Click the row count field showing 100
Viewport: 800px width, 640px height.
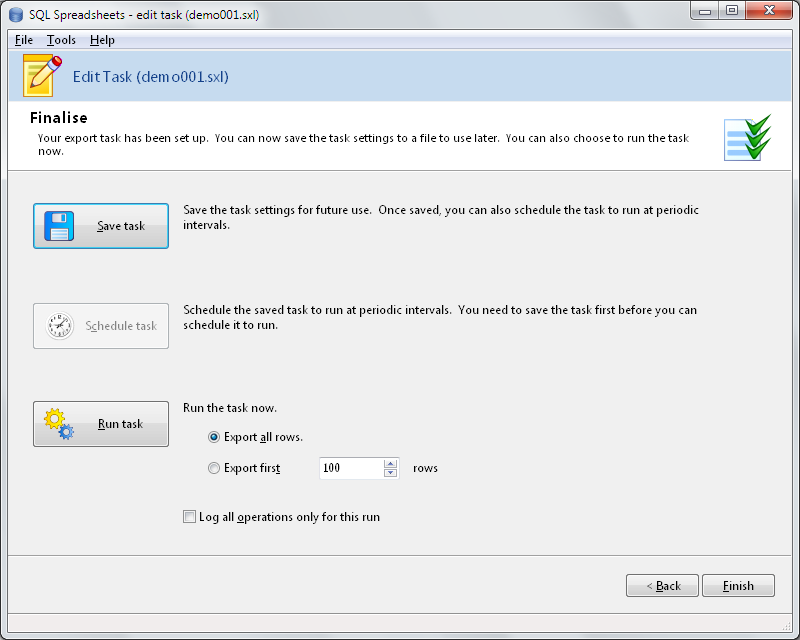tap(350, 468)
